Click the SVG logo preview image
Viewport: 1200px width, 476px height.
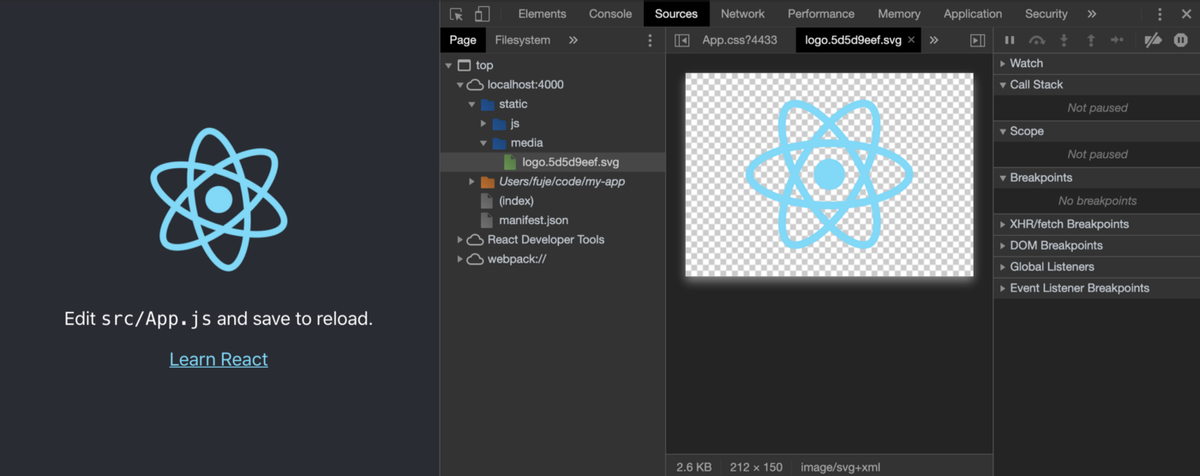829,174
